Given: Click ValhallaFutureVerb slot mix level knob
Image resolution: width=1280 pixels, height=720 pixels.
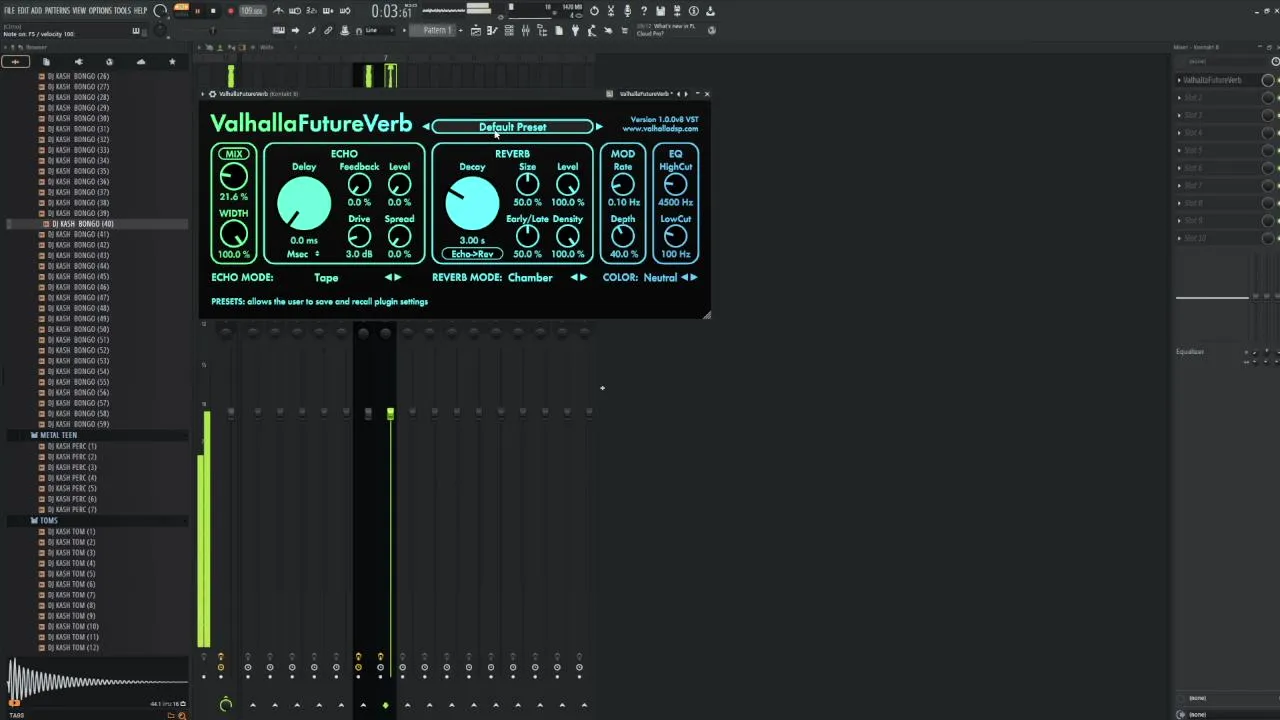Looking at the screenshot, I should 1268,80.
